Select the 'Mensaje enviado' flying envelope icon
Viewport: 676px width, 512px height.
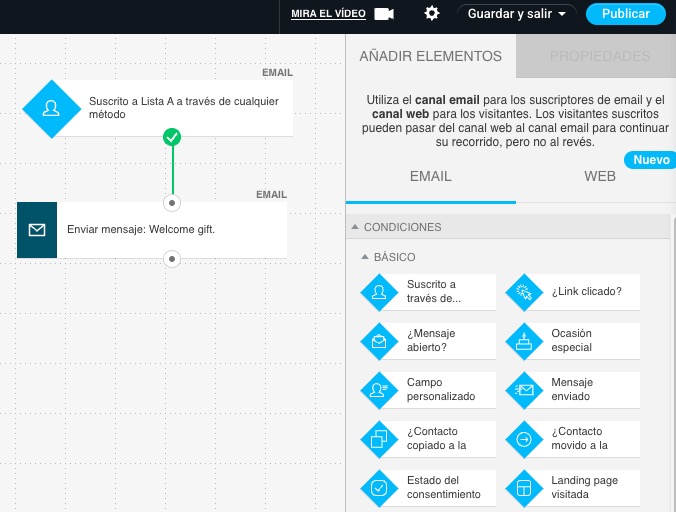pos(524,390)
